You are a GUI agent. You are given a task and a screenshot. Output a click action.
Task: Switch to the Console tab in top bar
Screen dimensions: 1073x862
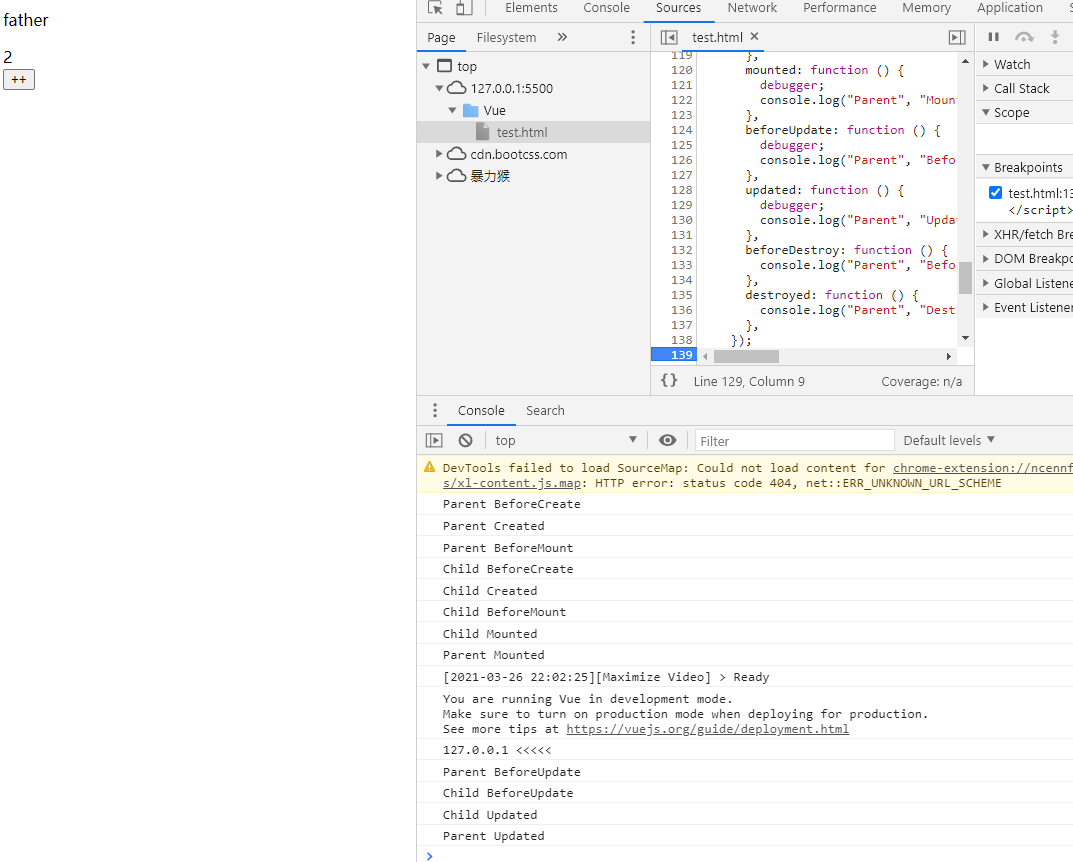tap(606, 8)
